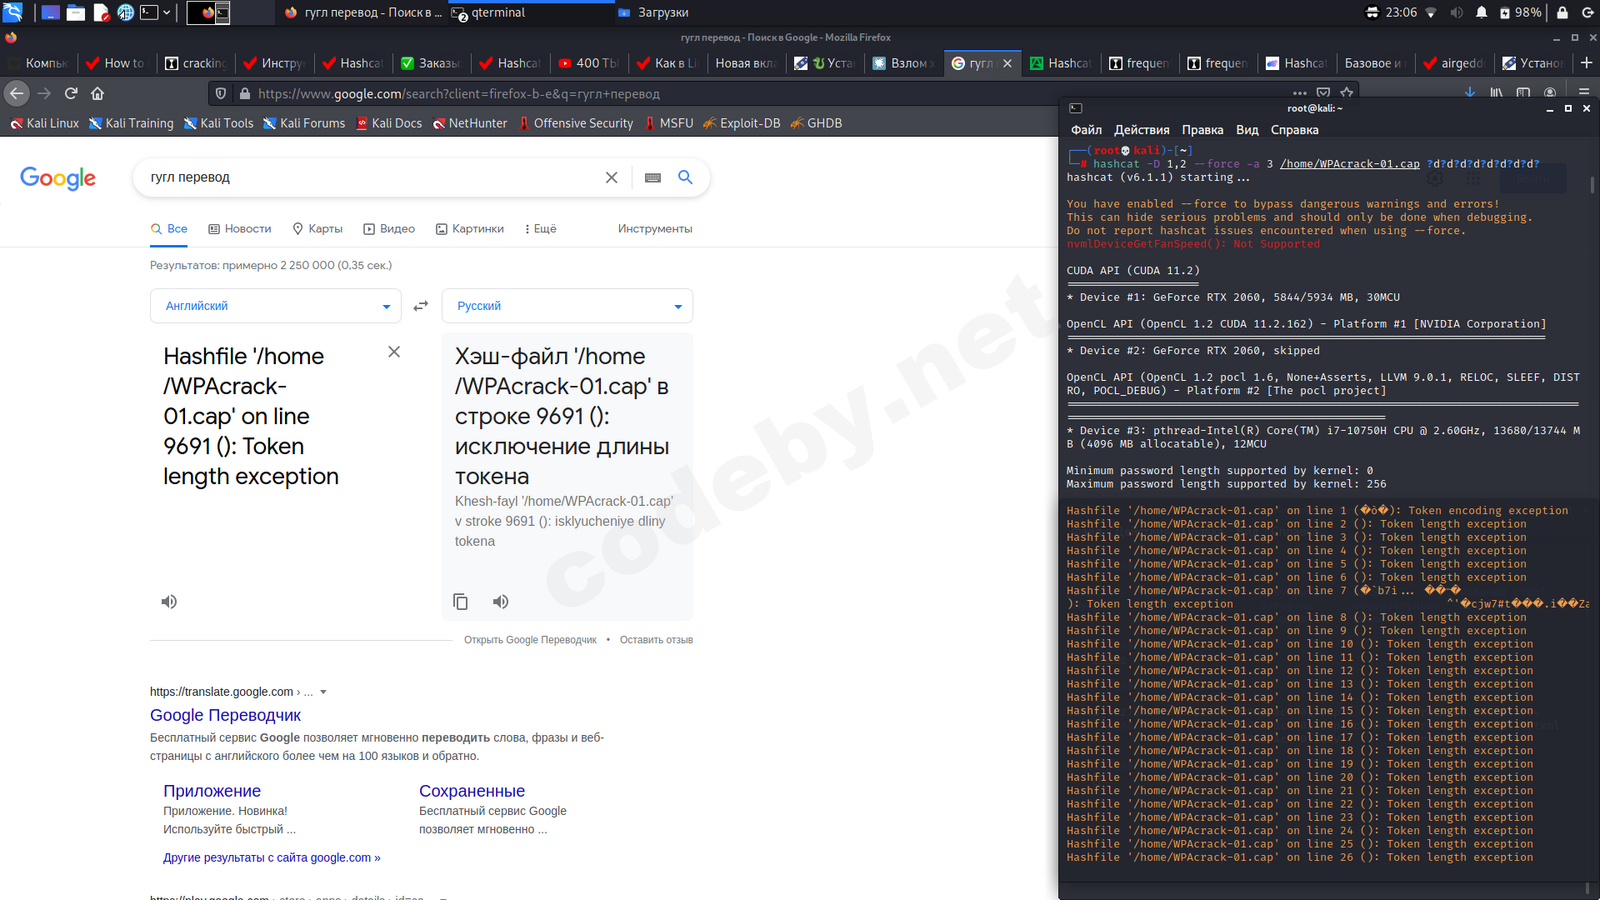The image size is (1600, 900).
Task: Switch to the 'Заказы' browser tab
Action: click(x=430, y=63)
